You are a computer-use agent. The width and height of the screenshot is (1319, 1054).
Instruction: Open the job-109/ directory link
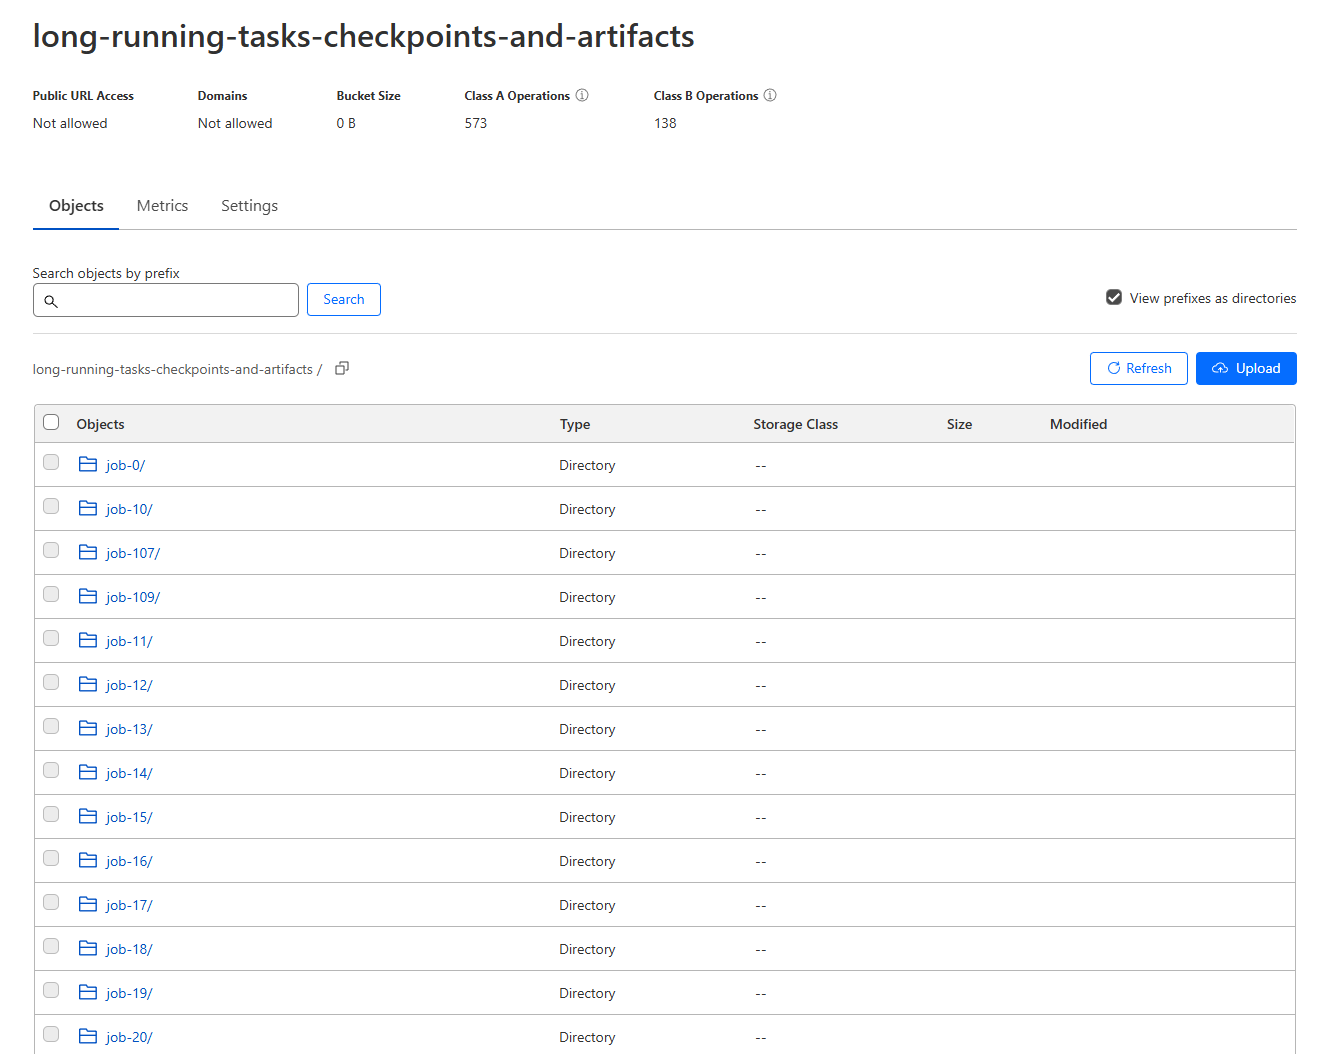pyautogui.click(x=133, y=597)
